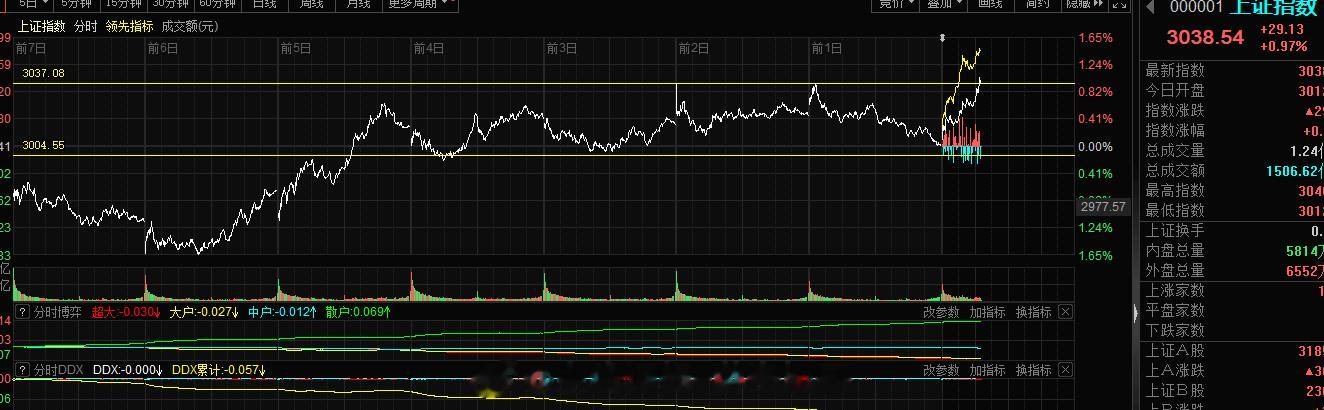The image size is (1324, 410).
Task: Click the DDX:-0.000 value
Action: click(128, 370)
